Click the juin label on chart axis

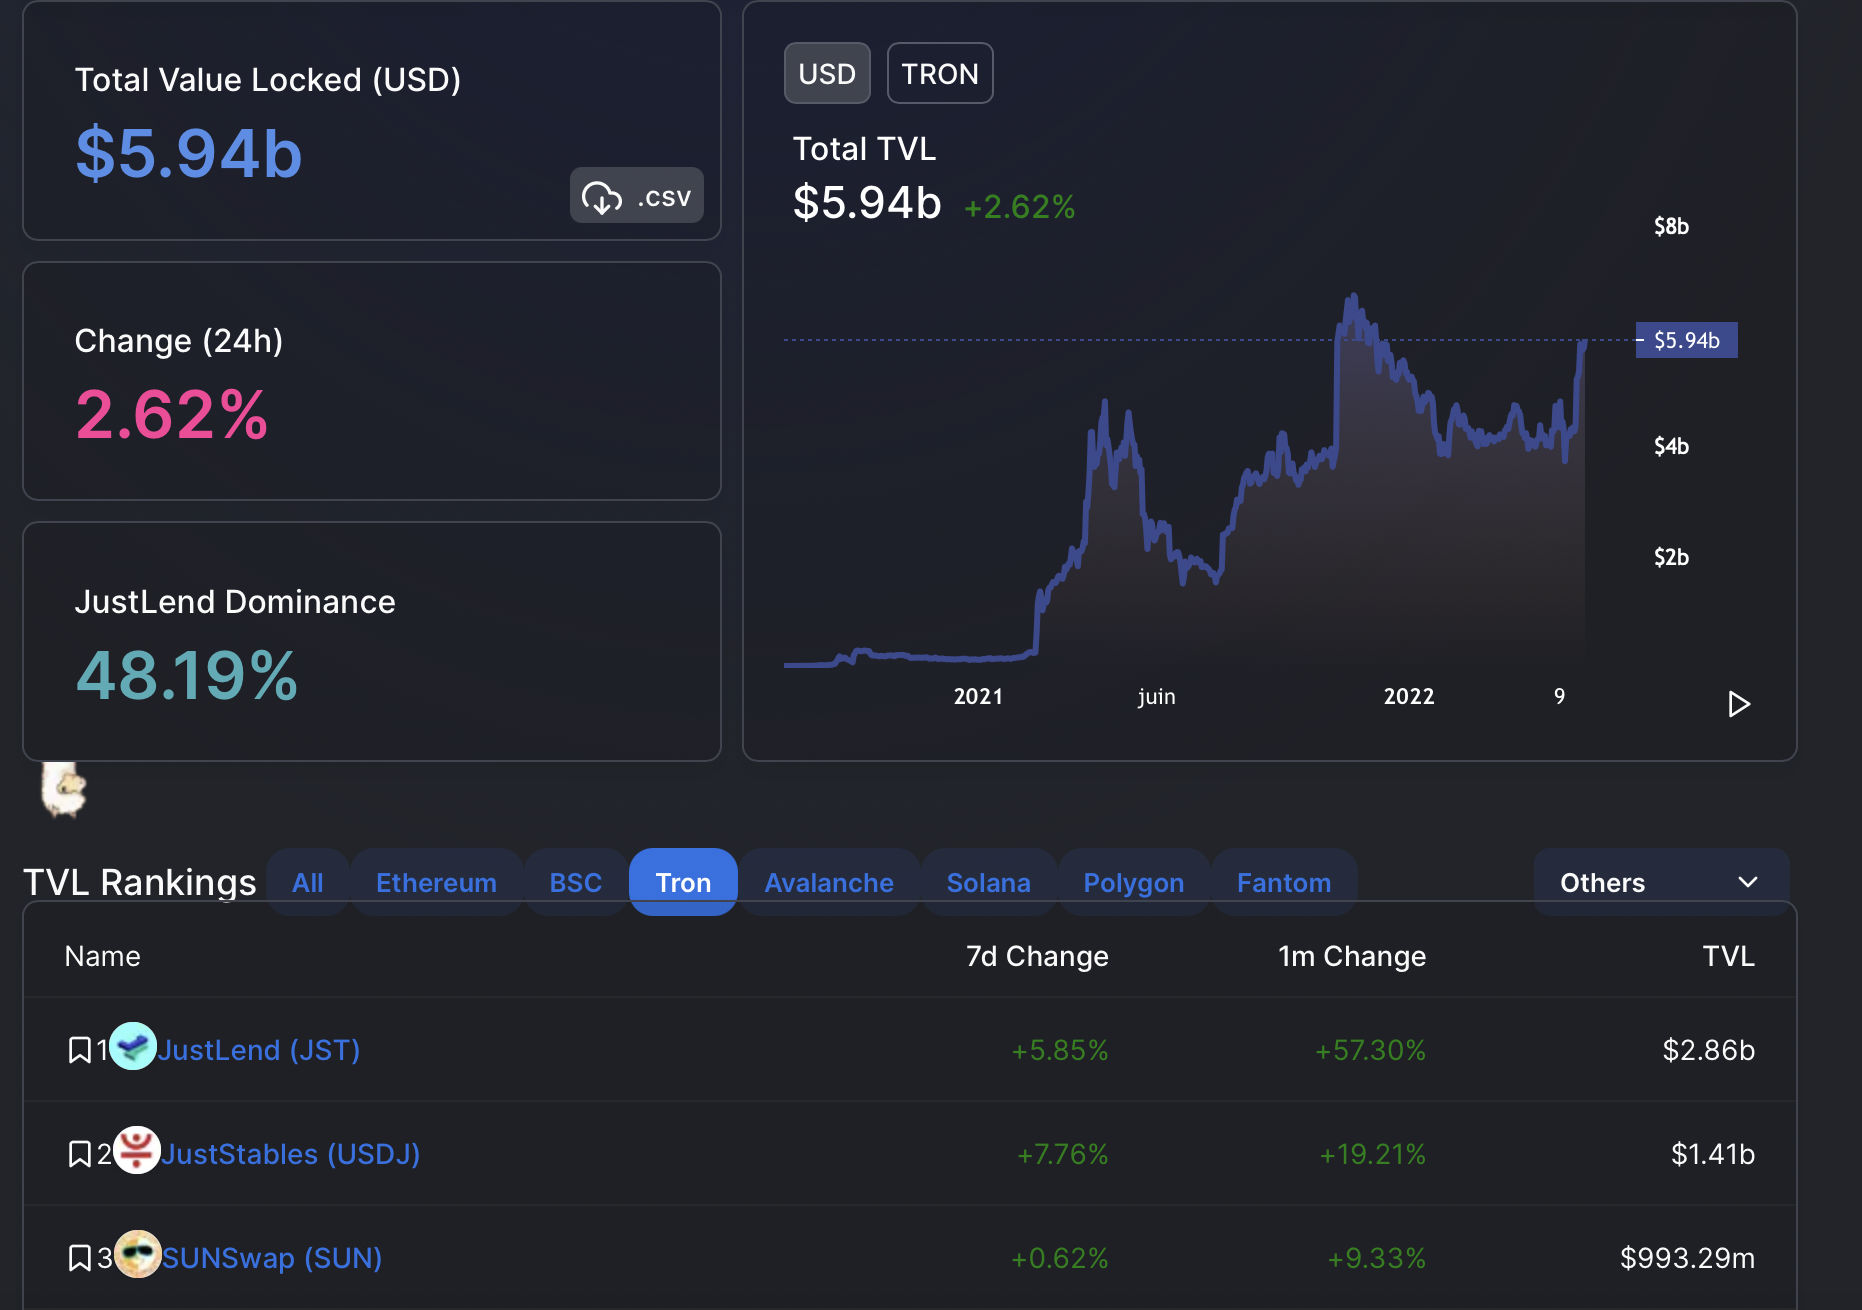pyautogui.click(x=1157, y=697)
